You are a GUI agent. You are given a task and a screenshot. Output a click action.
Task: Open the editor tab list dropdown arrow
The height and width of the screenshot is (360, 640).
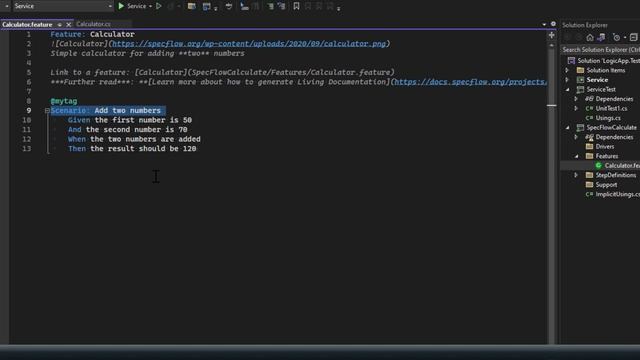(x=544, y=24)
